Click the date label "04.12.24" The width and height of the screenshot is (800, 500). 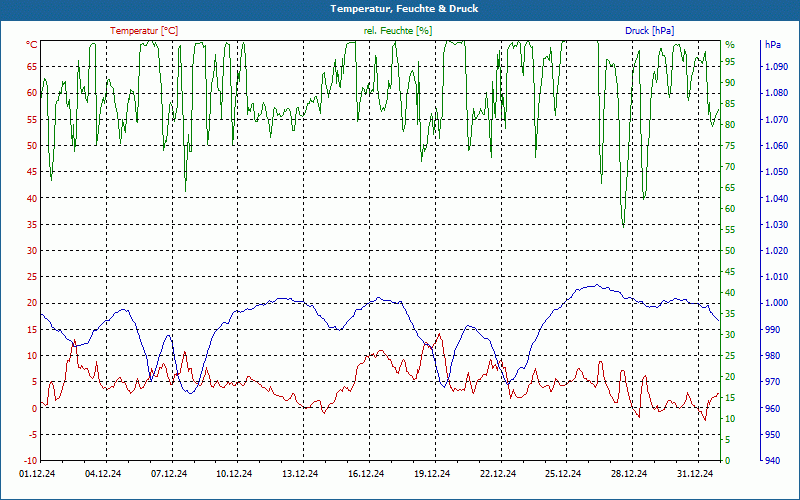pos(103,473)
